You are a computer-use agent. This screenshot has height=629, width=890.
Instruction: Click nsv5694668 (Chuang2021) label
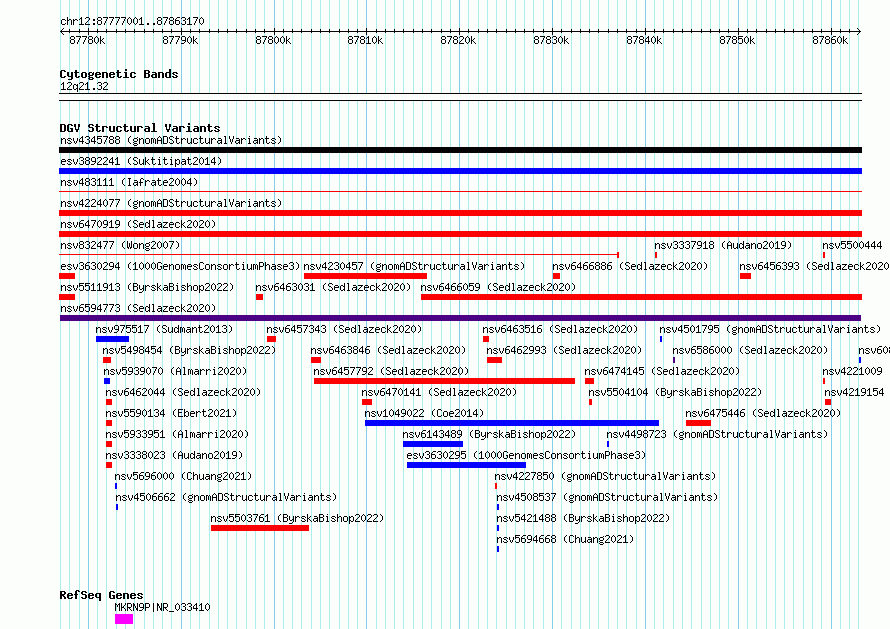pyautogui.click(x=565, y=539)
